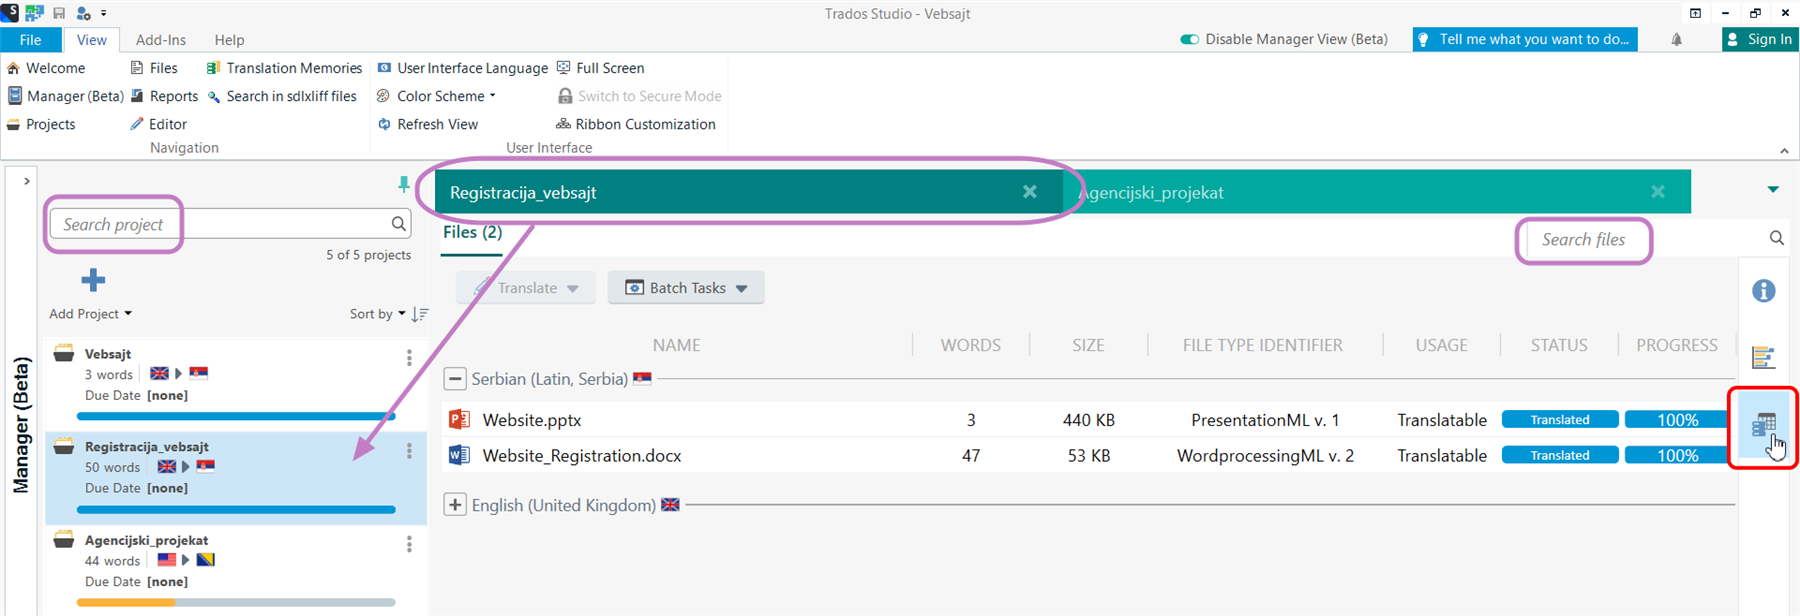
Task: Click the blue plus Add Project icon
Action: pyautogui.click(x=93, y=280)
